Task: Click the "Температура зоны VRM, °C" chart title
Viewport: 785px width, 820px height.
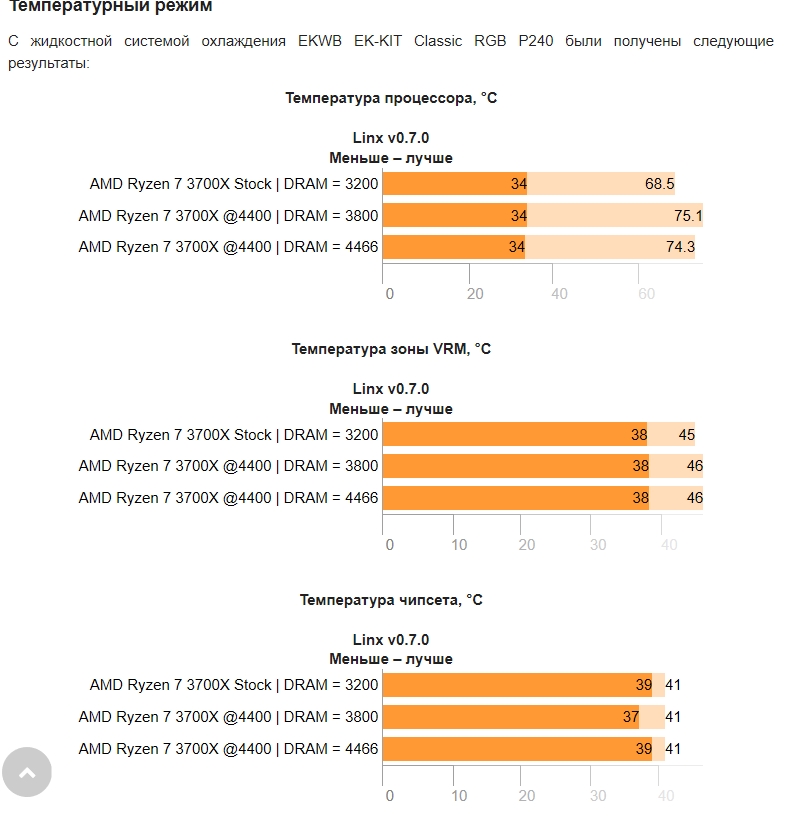Action: (391, 349)
